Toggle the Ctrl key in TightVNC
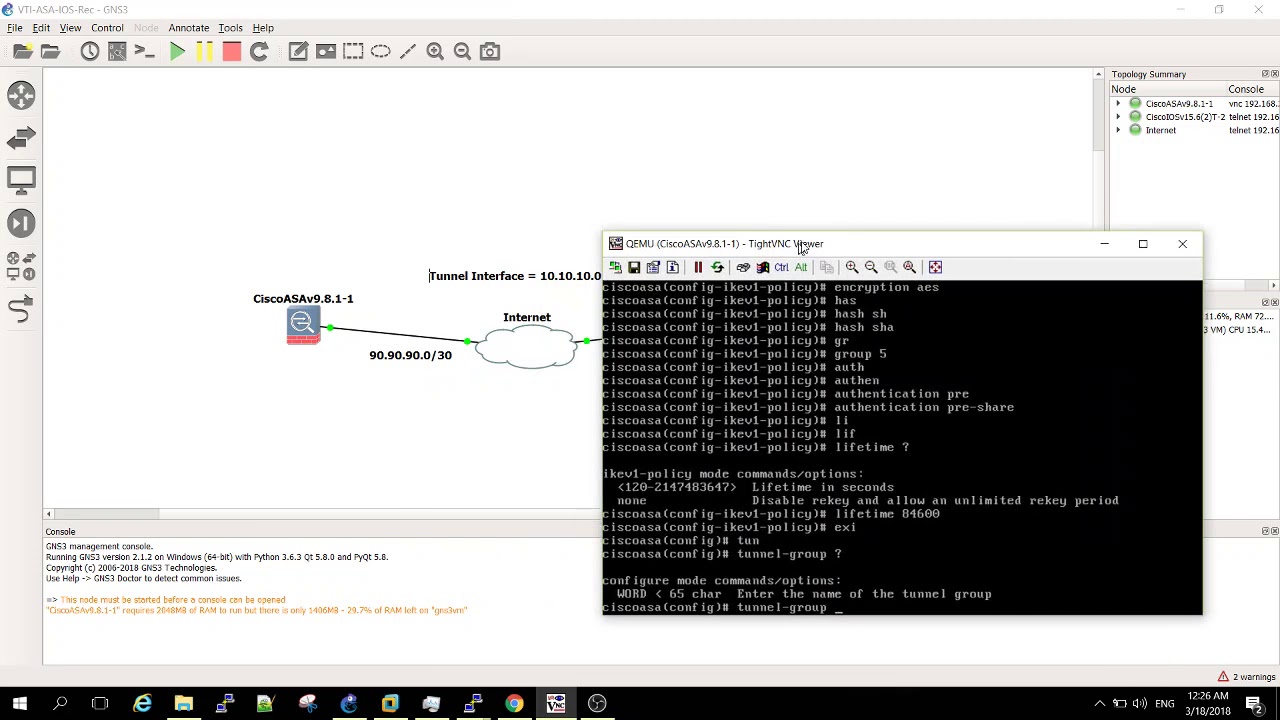The image size is (1280, 720). 782,267
